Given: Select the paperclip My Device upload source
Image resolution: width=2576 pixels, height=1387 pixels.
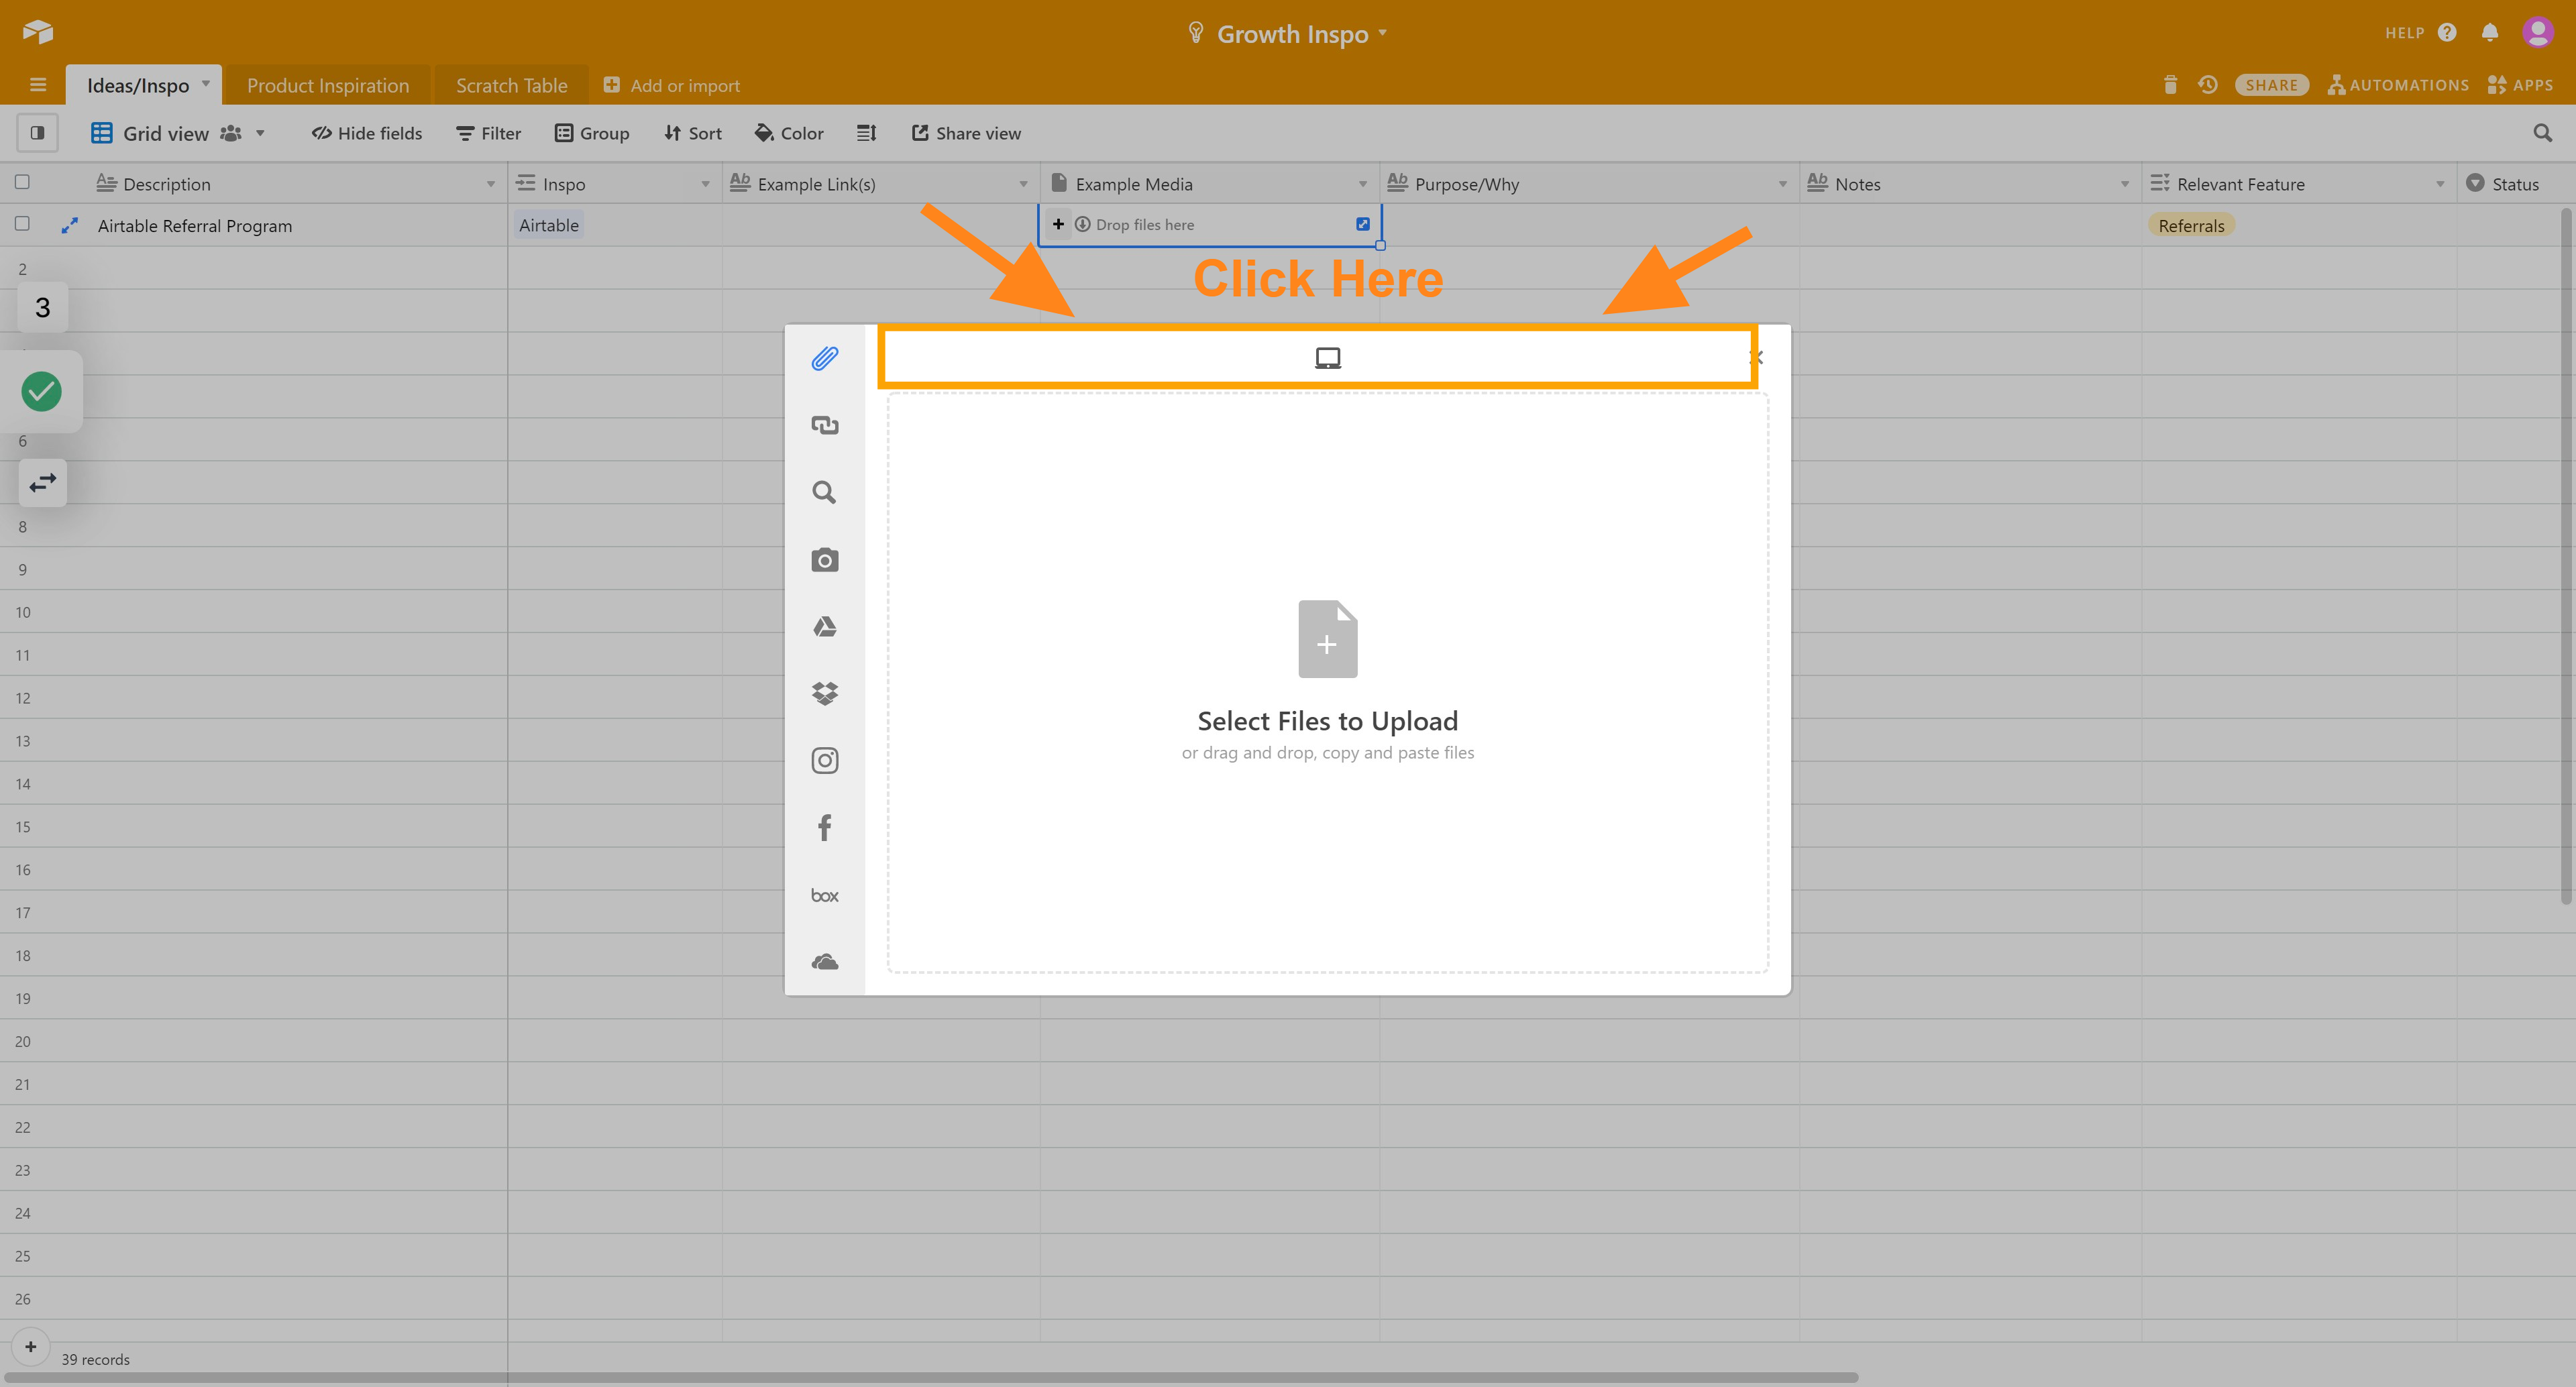Looking at the screenshot, I should pyautogui.click(x=824, y=358).
